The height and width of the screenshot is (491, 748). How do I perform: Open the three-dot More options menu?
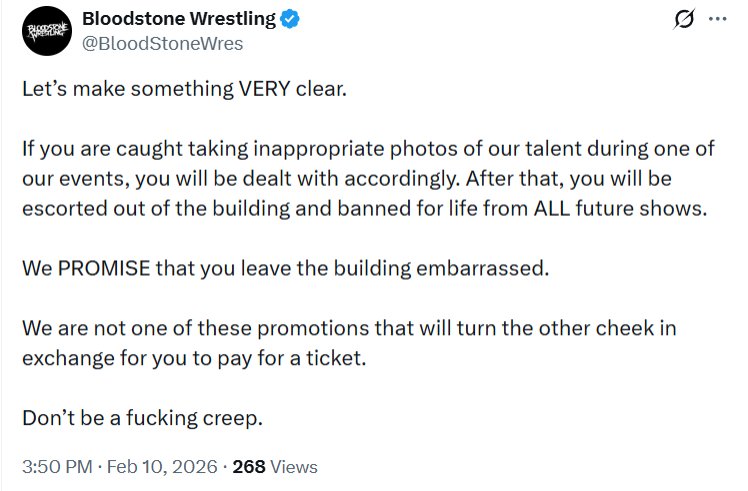coord(718,20)
